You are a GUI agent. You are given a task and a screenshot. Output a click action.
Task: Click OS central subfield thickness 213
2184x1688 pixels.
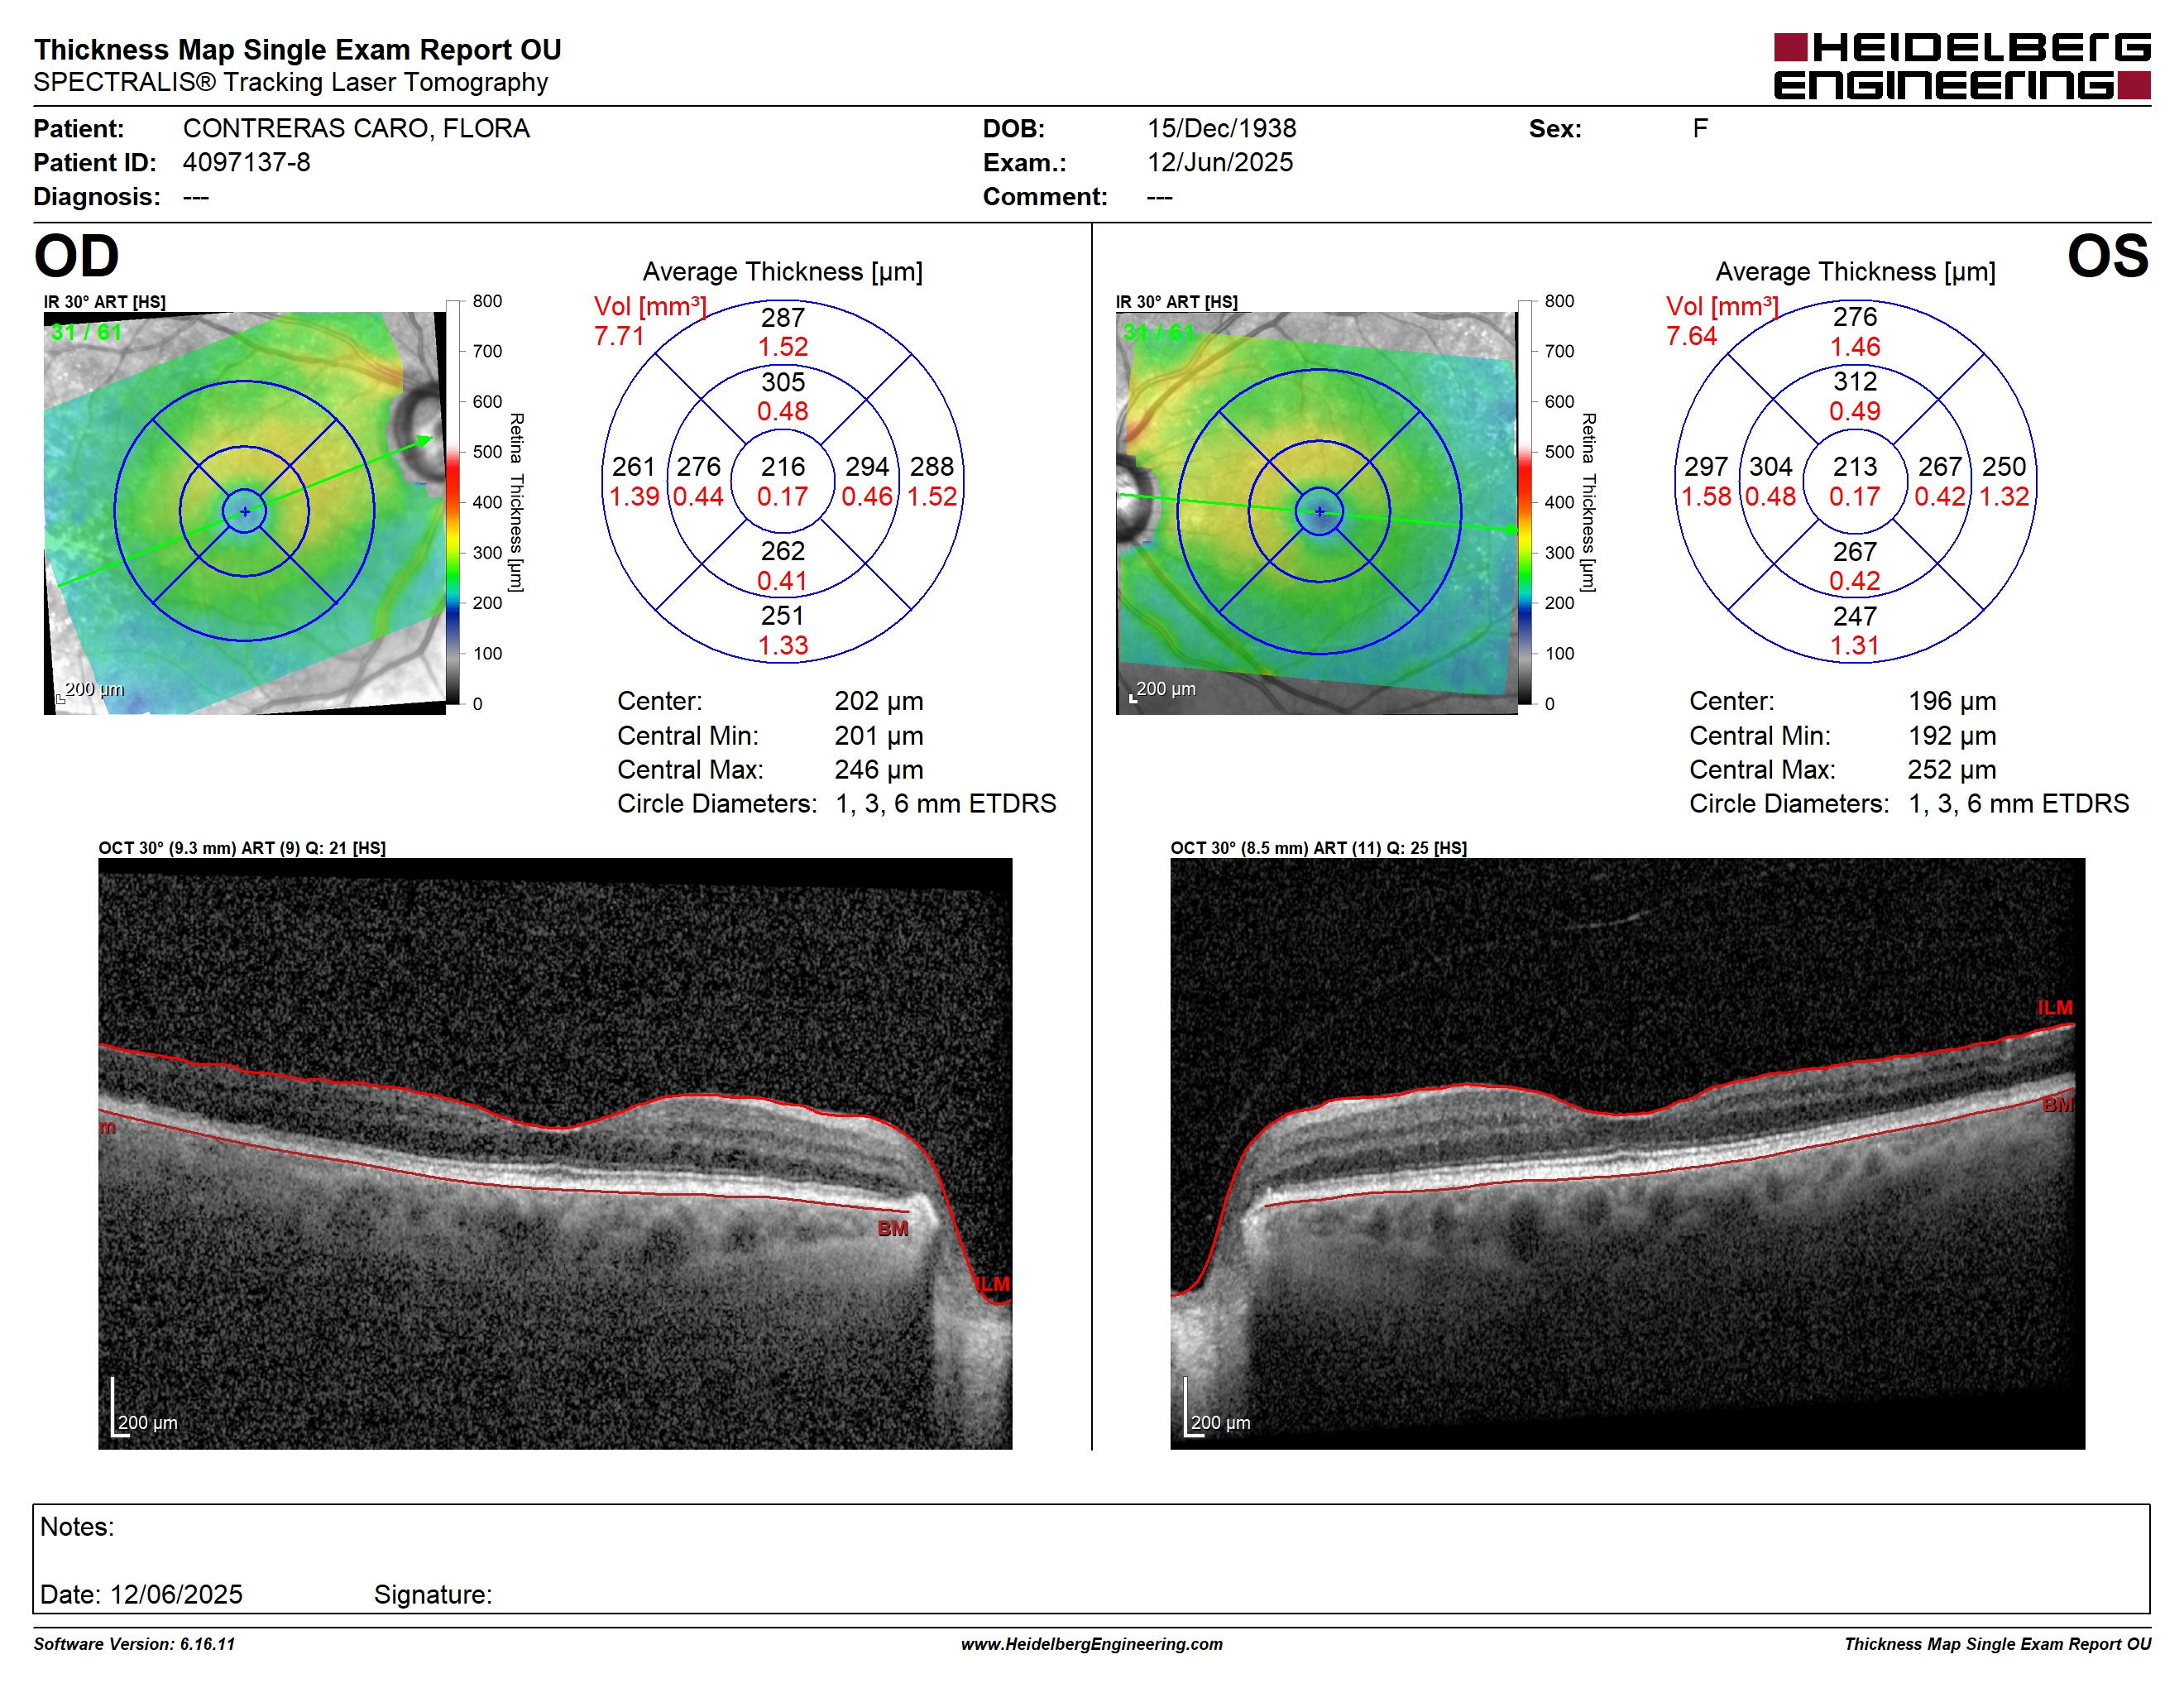point(1855,466)
